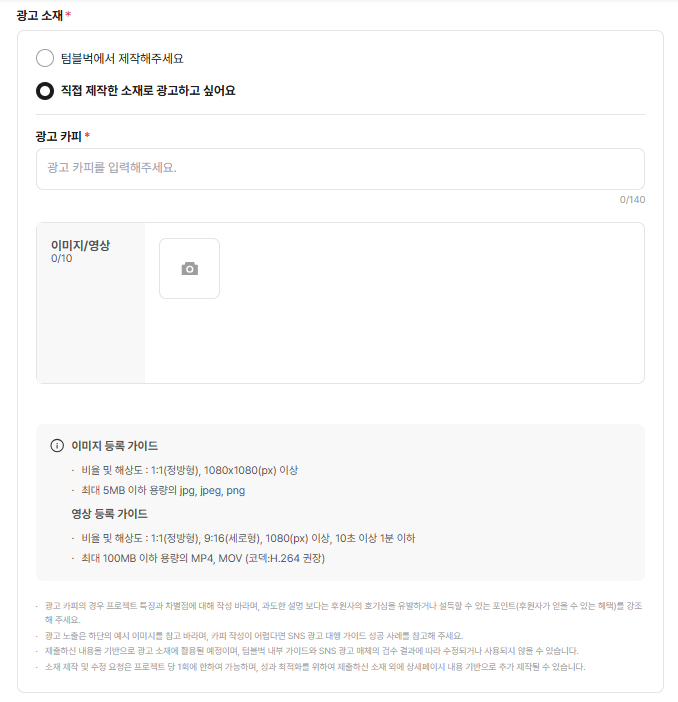Click the info icon beside 이미지 등록 가이드

coord(57,446)
